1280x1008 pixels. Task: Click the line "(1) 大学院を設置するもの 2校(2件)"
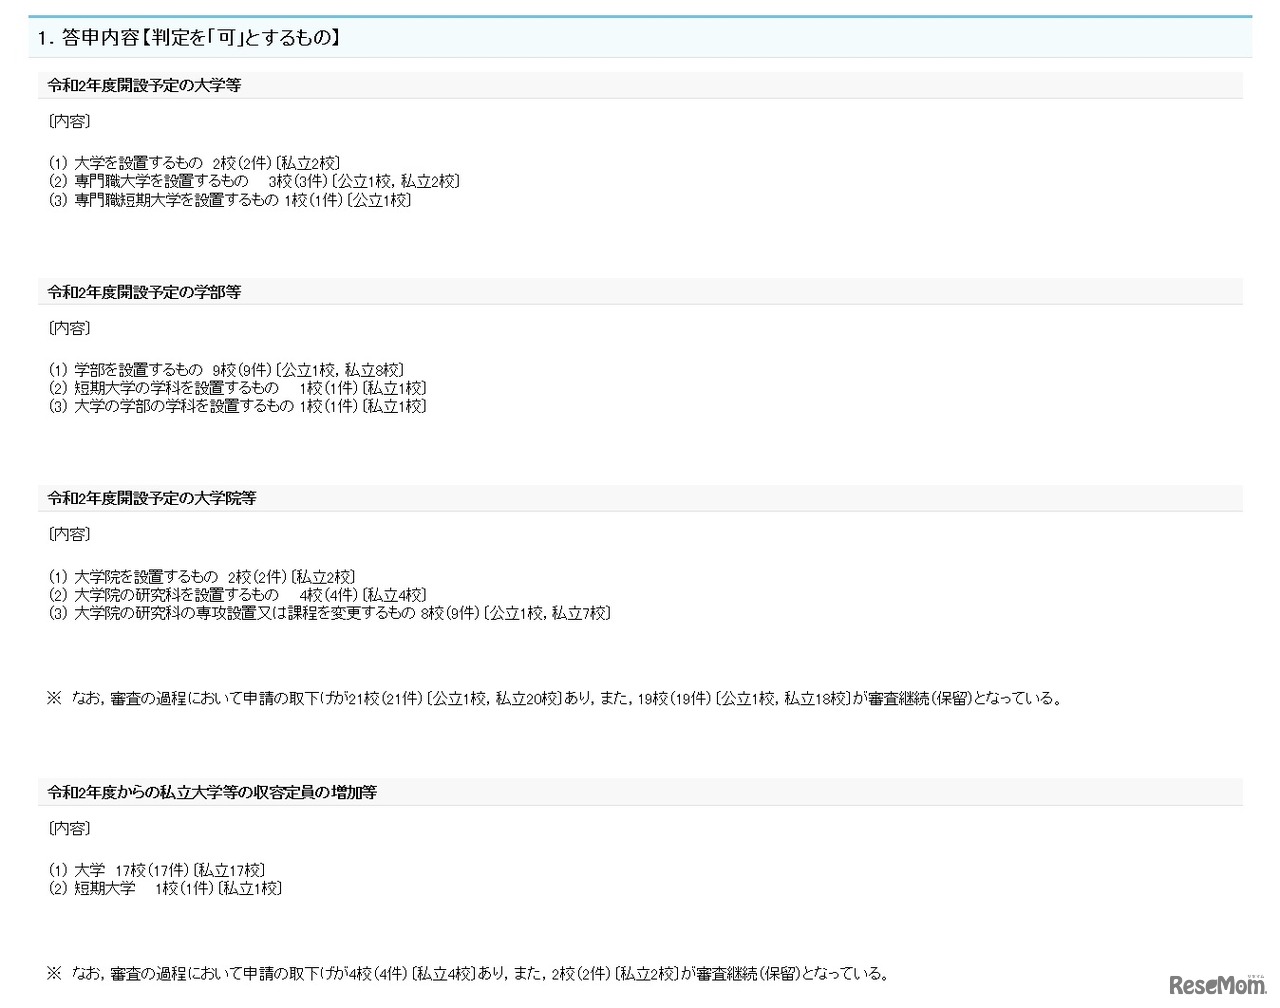pos(201,577)
